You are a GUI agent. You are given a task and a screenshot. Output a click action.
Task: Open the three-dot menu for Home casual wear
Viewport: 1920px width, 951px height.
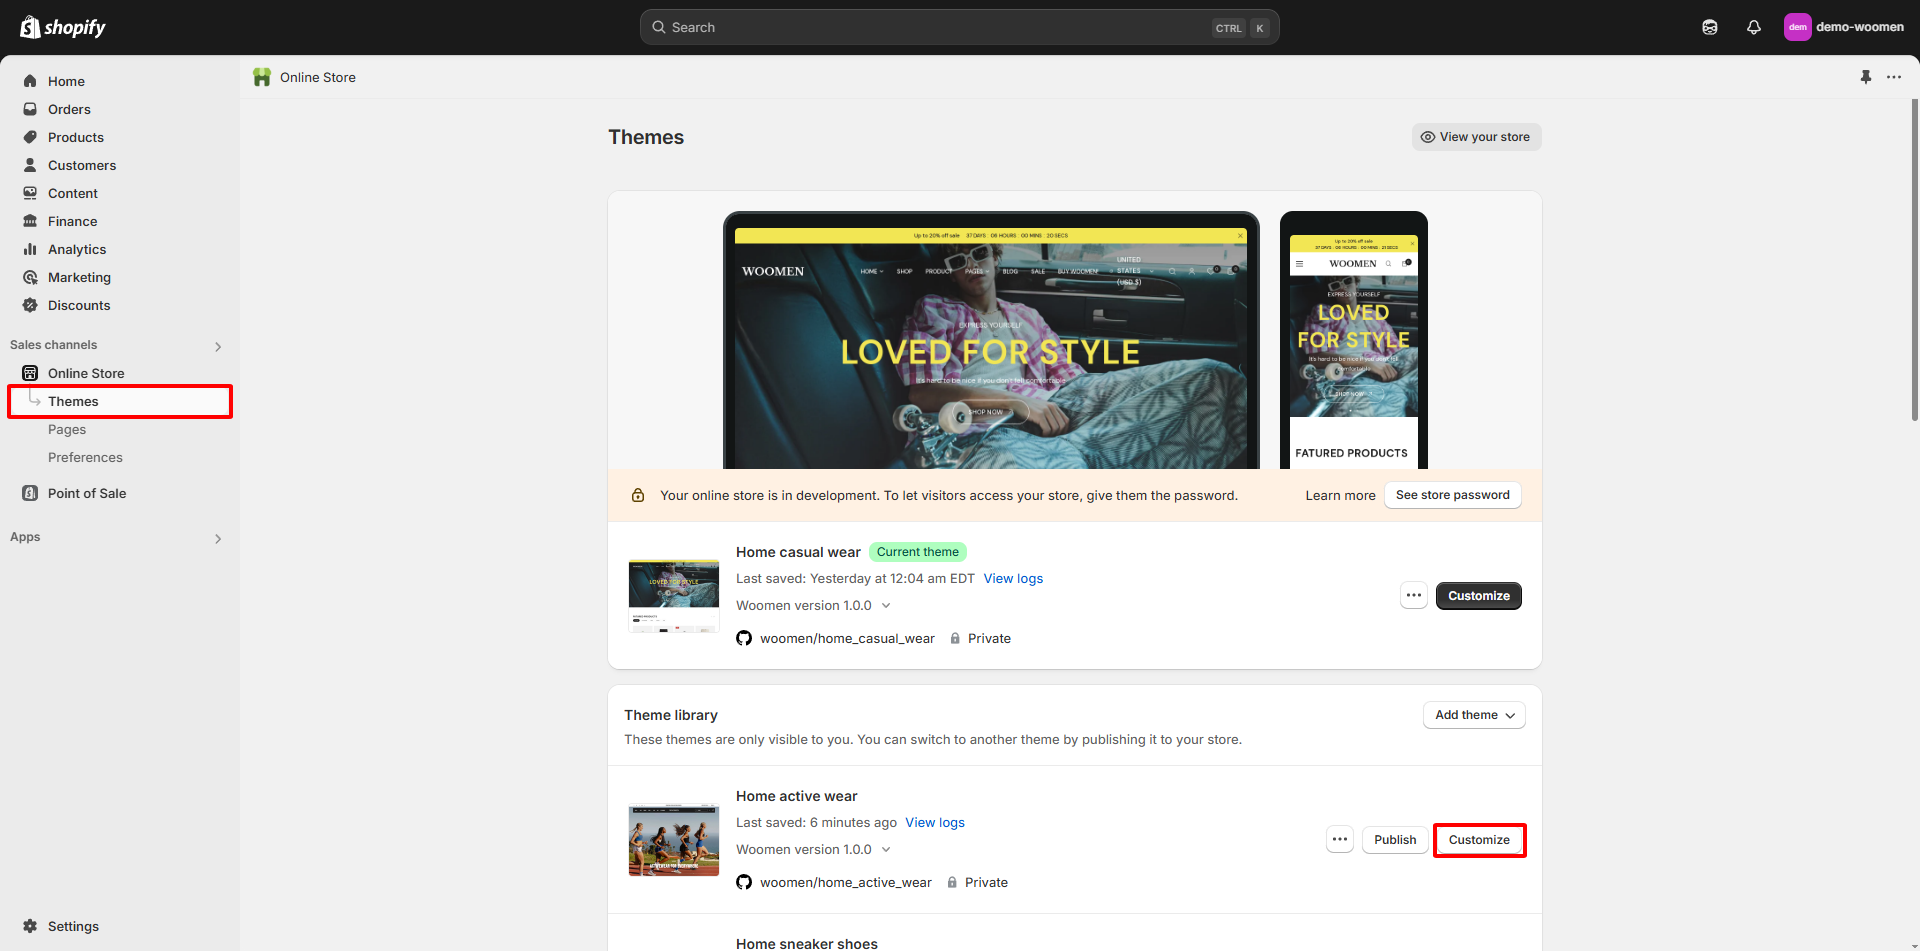click(x=1413, y=596)
